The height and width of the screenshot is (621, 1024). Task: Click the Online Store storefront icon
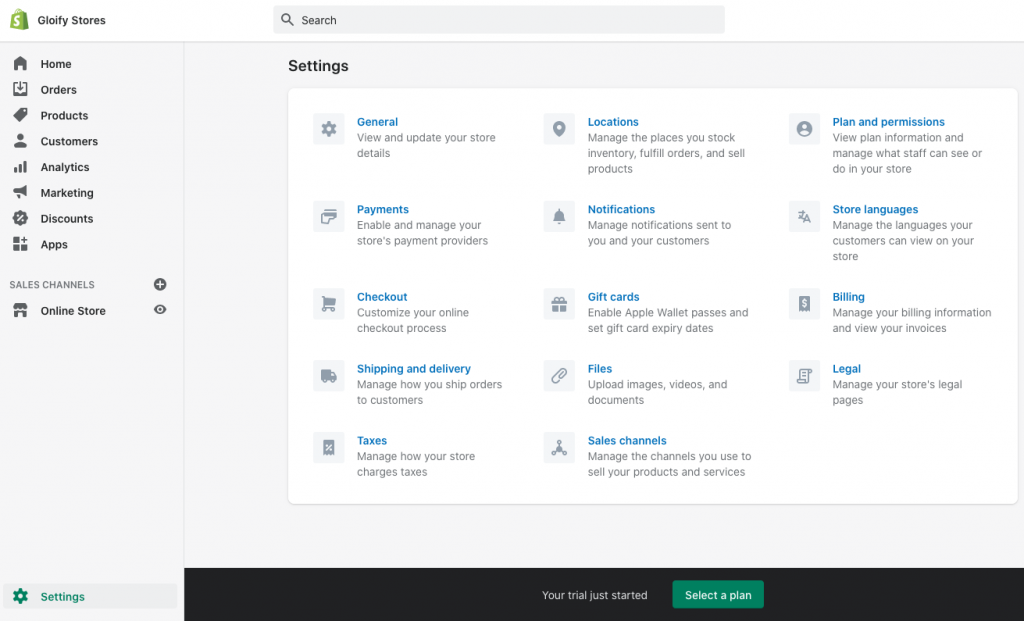(x=20, y=310)
